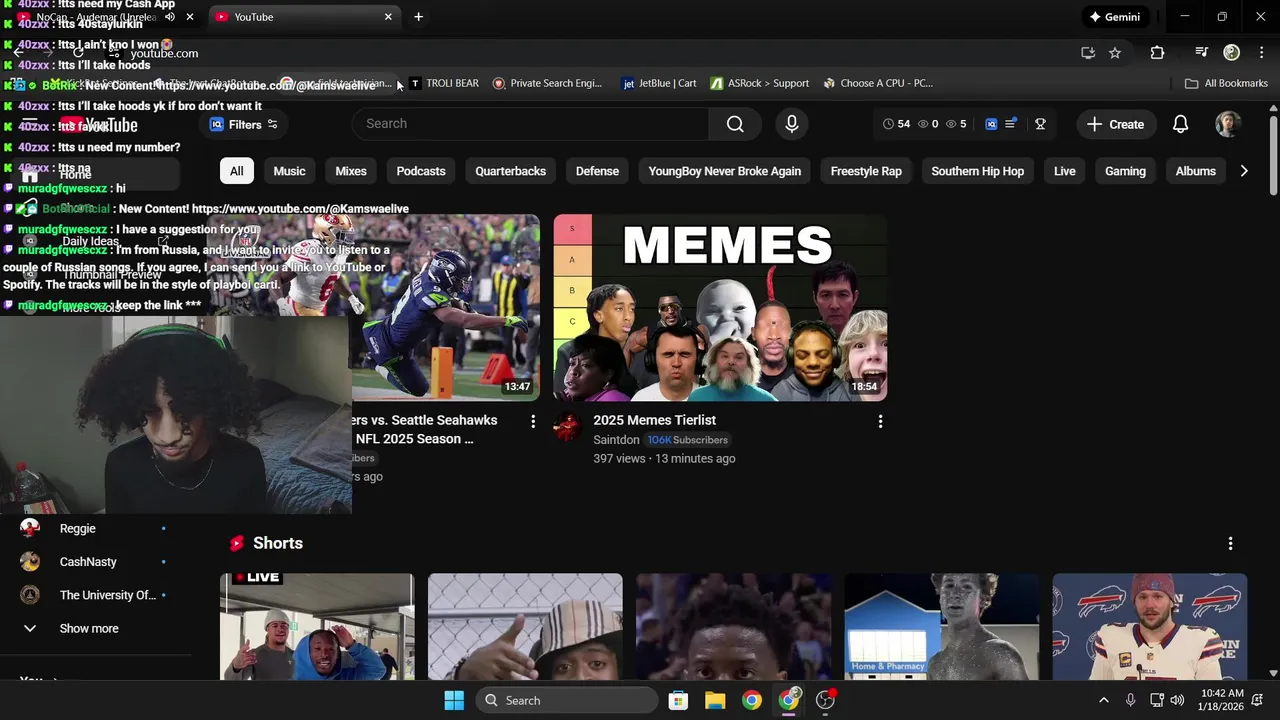Open the media controls icon in Chrome toolbar
Screen dimensions: 1280x720
(1202, 53)
